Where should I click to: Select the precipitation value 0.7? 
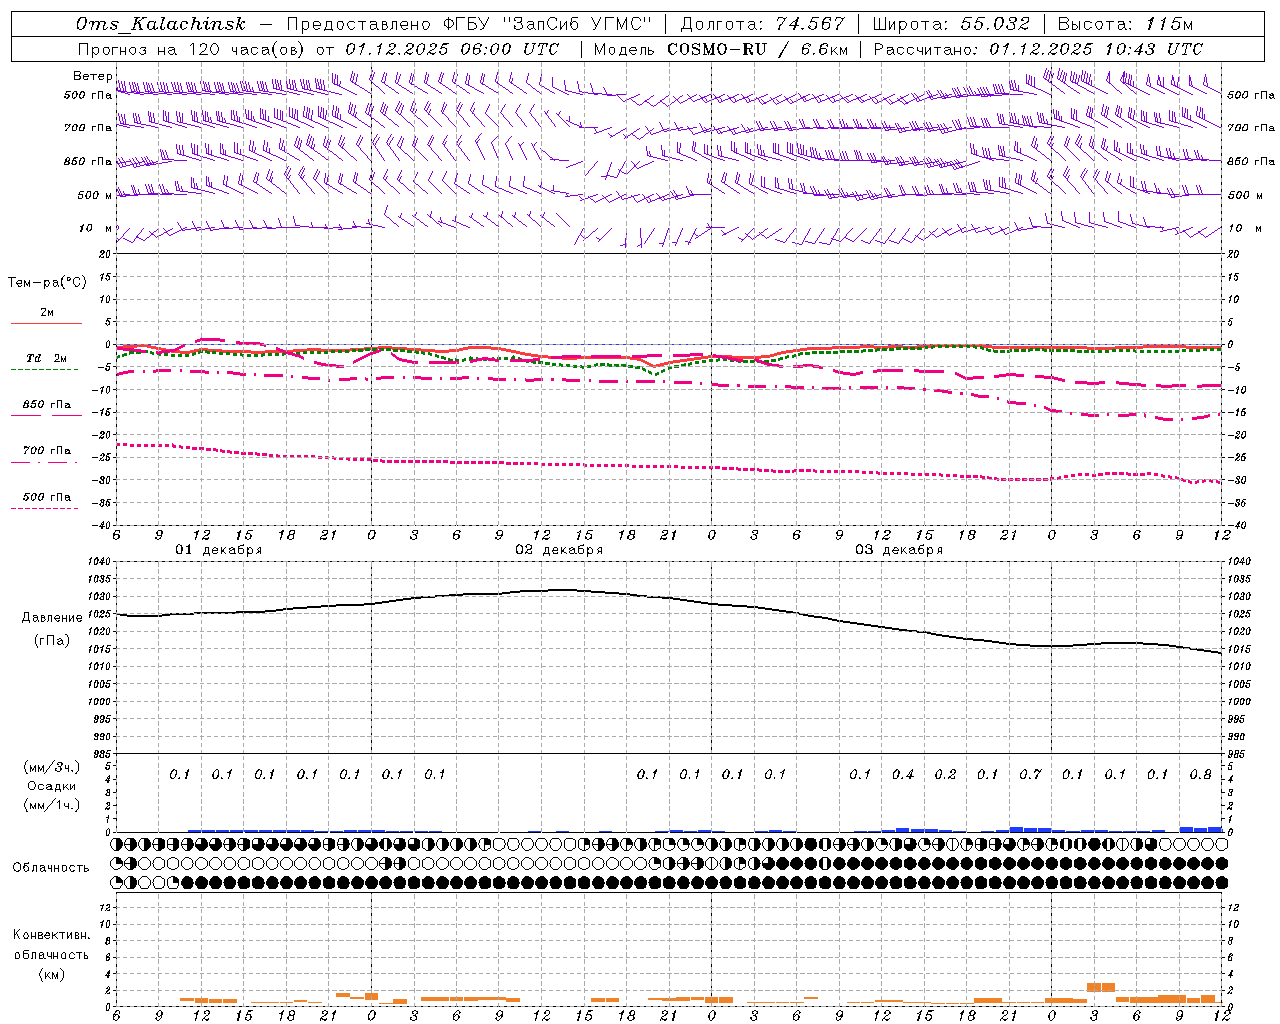pyautogui.click(x=1030, y=775)
